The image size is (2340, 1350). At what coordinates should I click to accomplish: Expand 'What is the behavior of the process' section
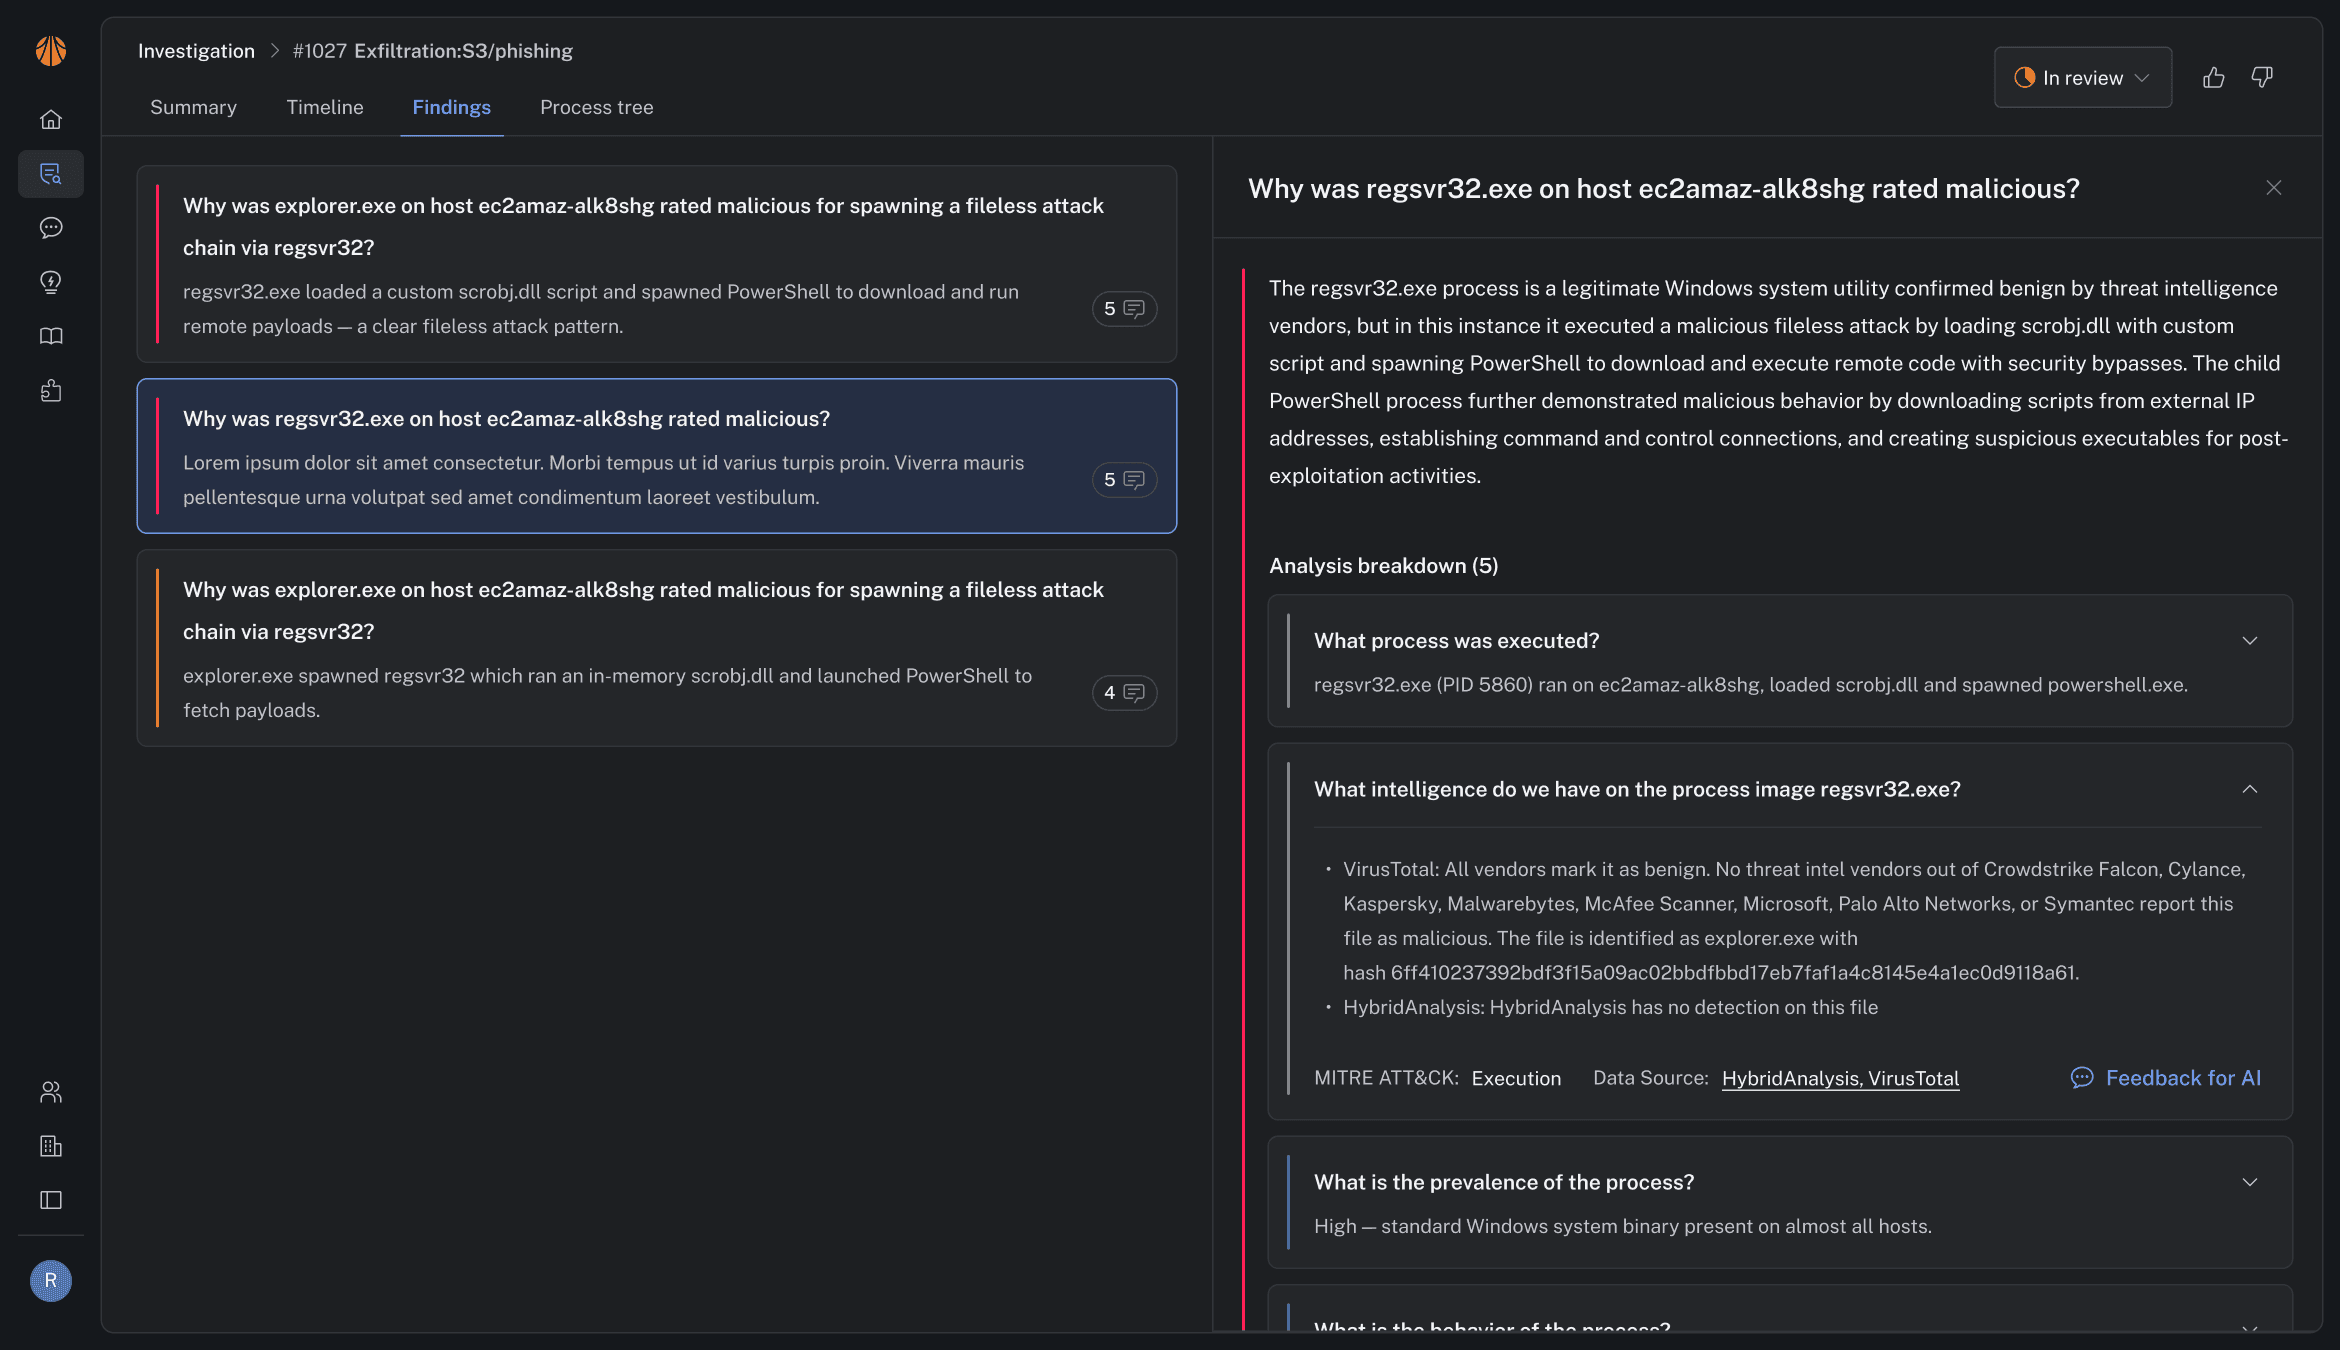2250,1328
